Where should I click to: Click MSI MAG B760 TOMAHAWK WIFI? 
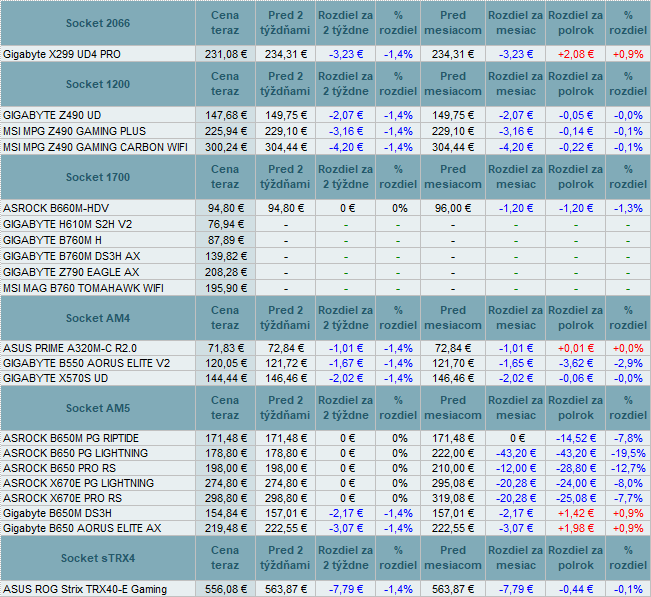click(83, 288)
